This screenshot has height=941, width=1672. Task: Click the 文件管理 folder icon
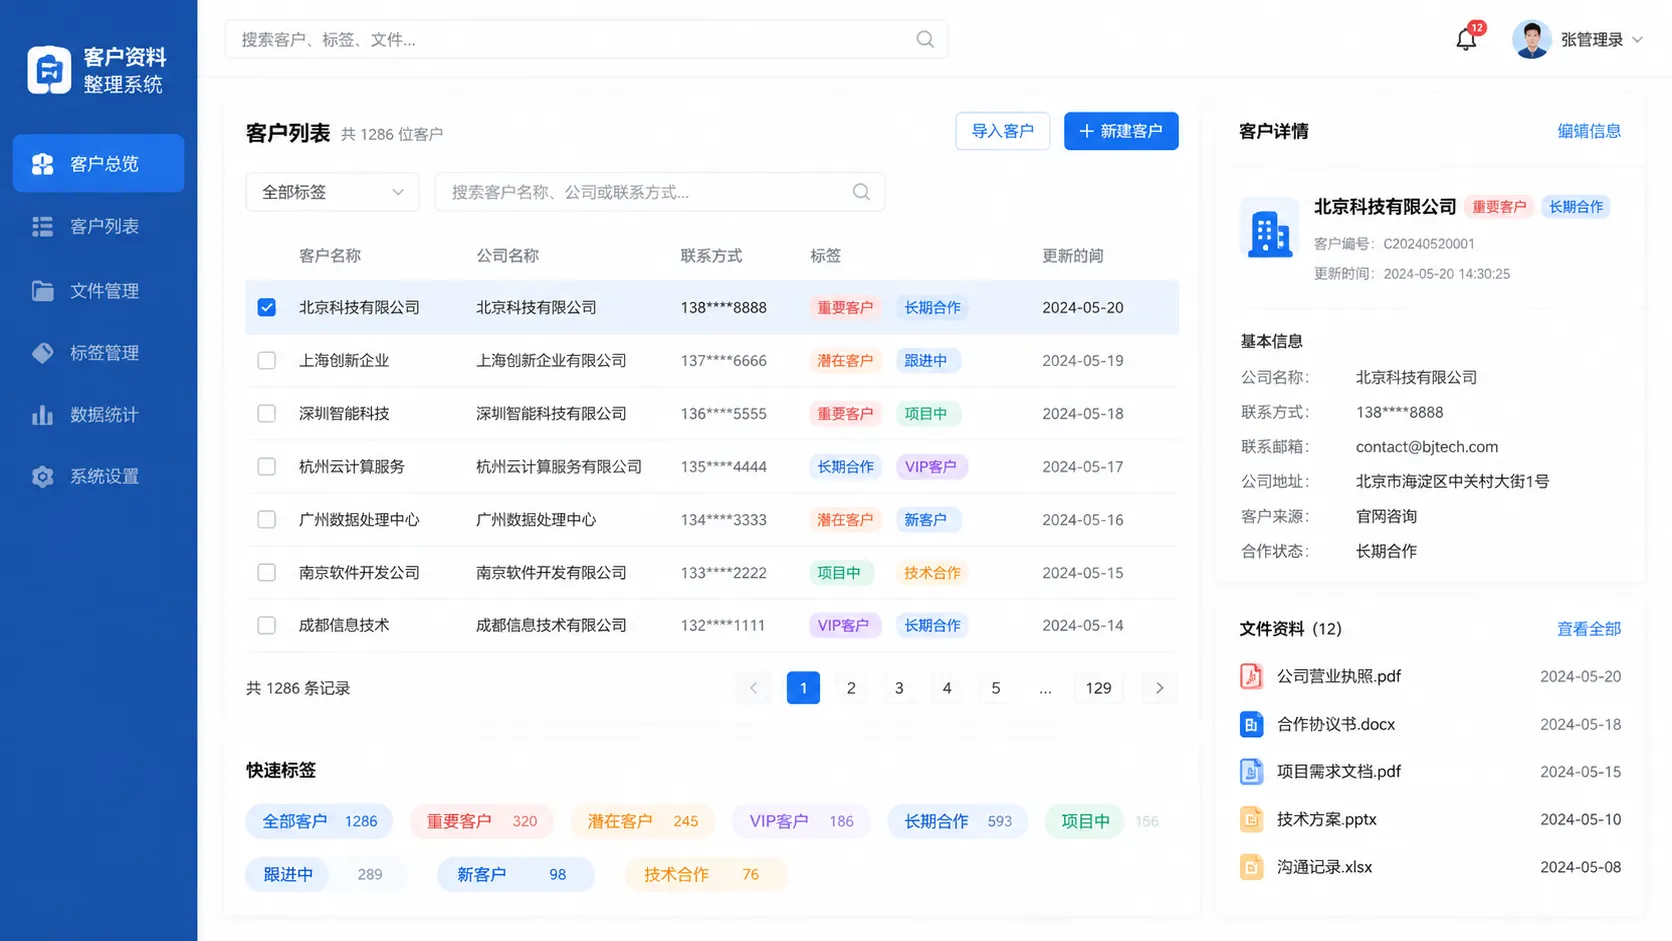42,291
